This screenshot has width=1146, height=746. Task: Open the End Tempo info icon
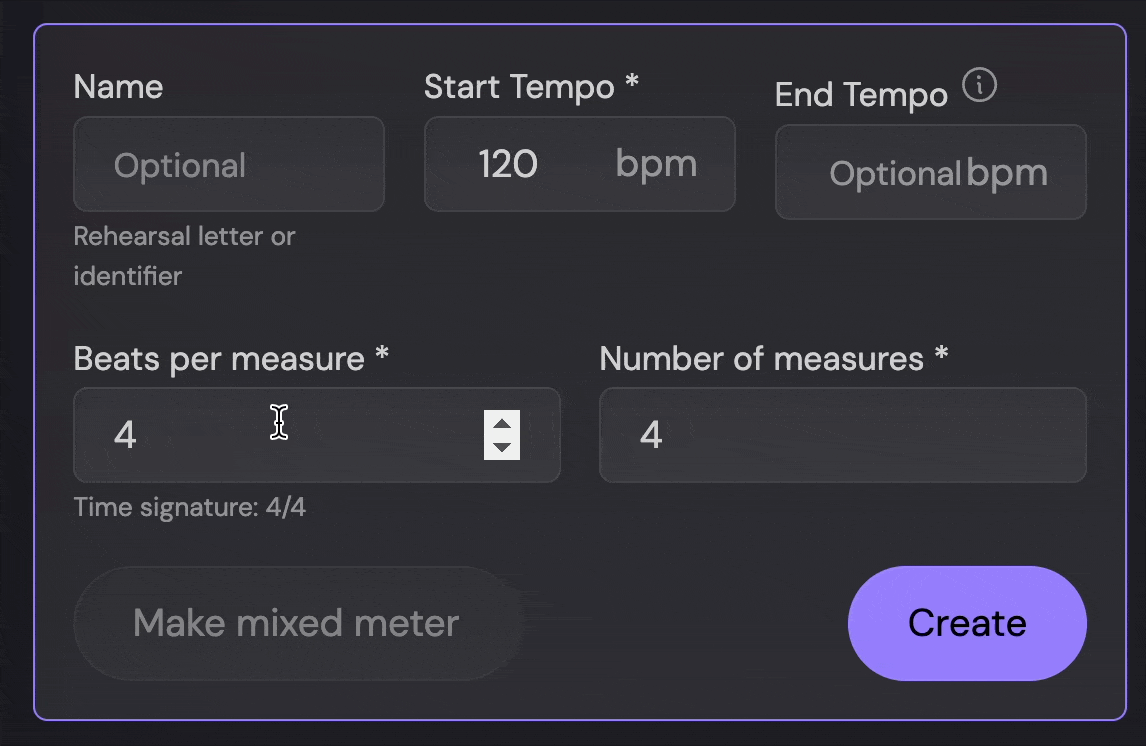[x=980, y=85]
